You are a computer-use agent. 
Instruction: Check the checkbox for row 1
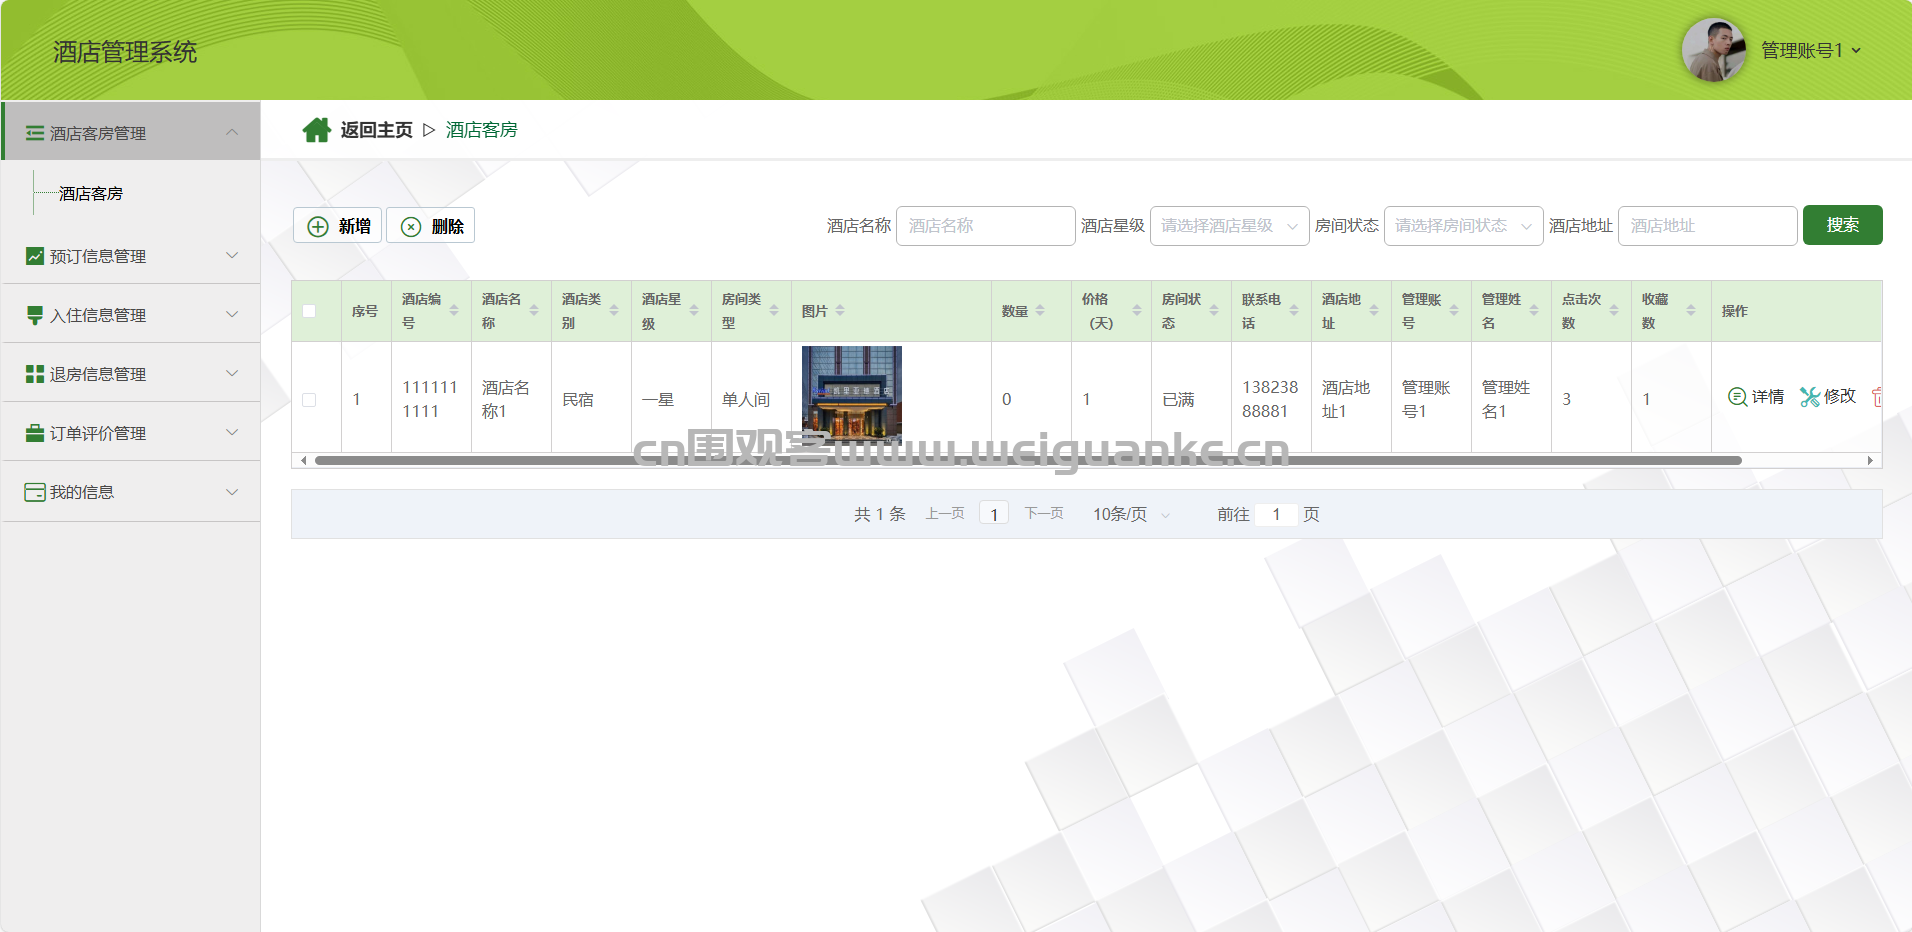click(x=309, y=400)
